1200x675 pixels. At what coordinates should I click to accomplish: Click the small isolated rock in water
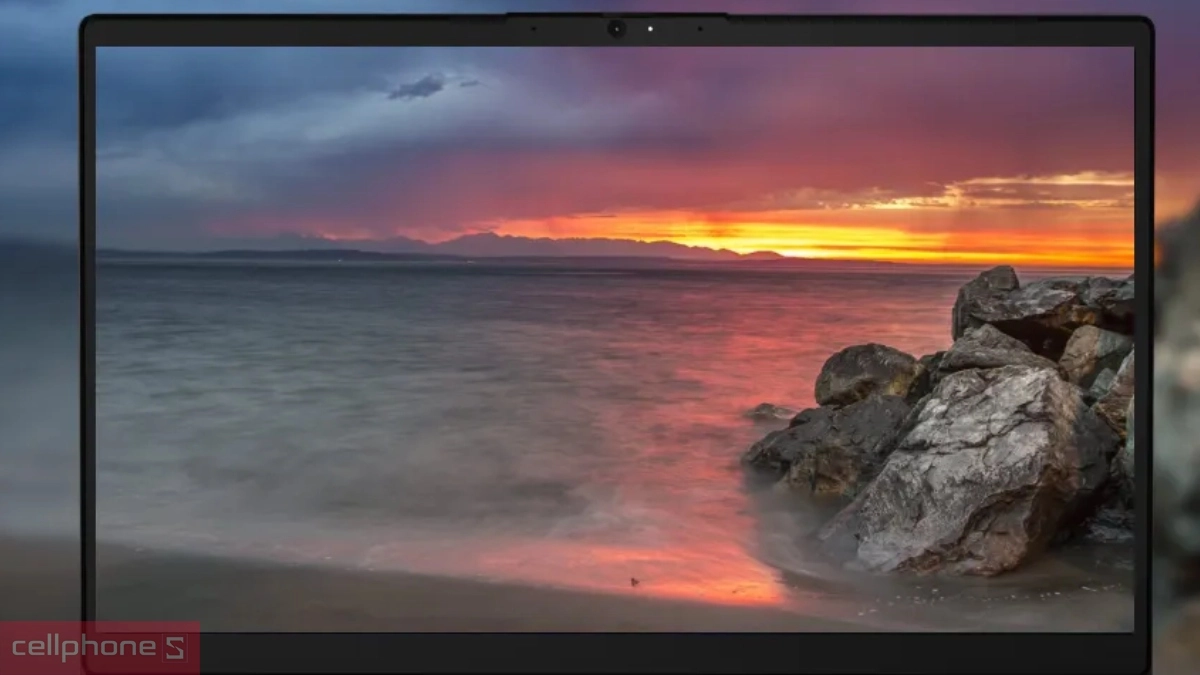pos(770,412)
